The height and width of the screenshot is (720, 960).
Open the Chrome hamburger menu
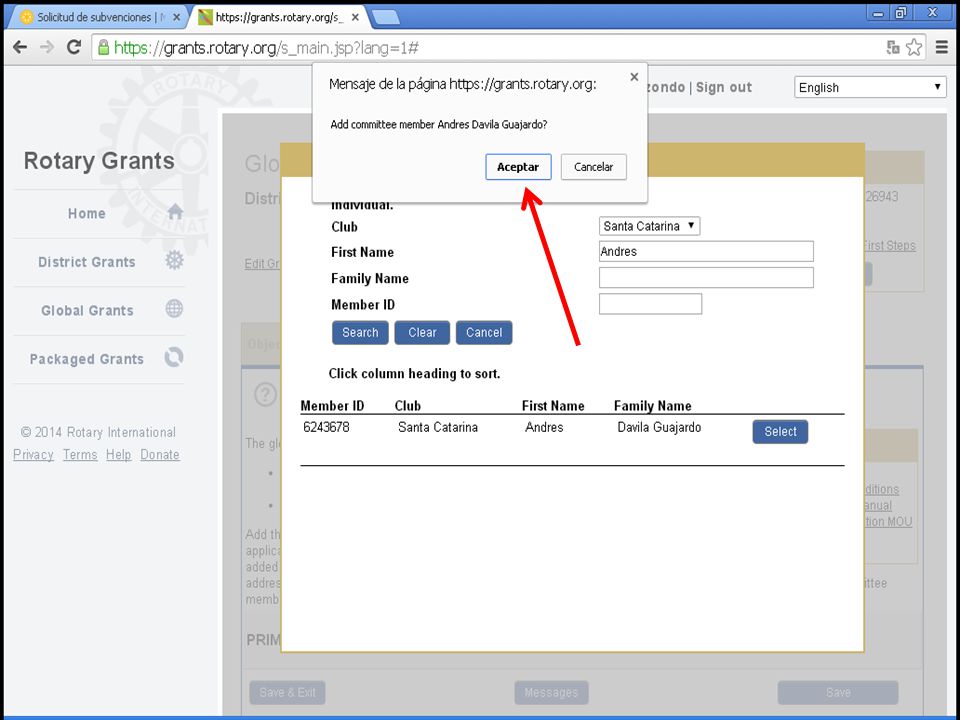click(x=942, y=47)
